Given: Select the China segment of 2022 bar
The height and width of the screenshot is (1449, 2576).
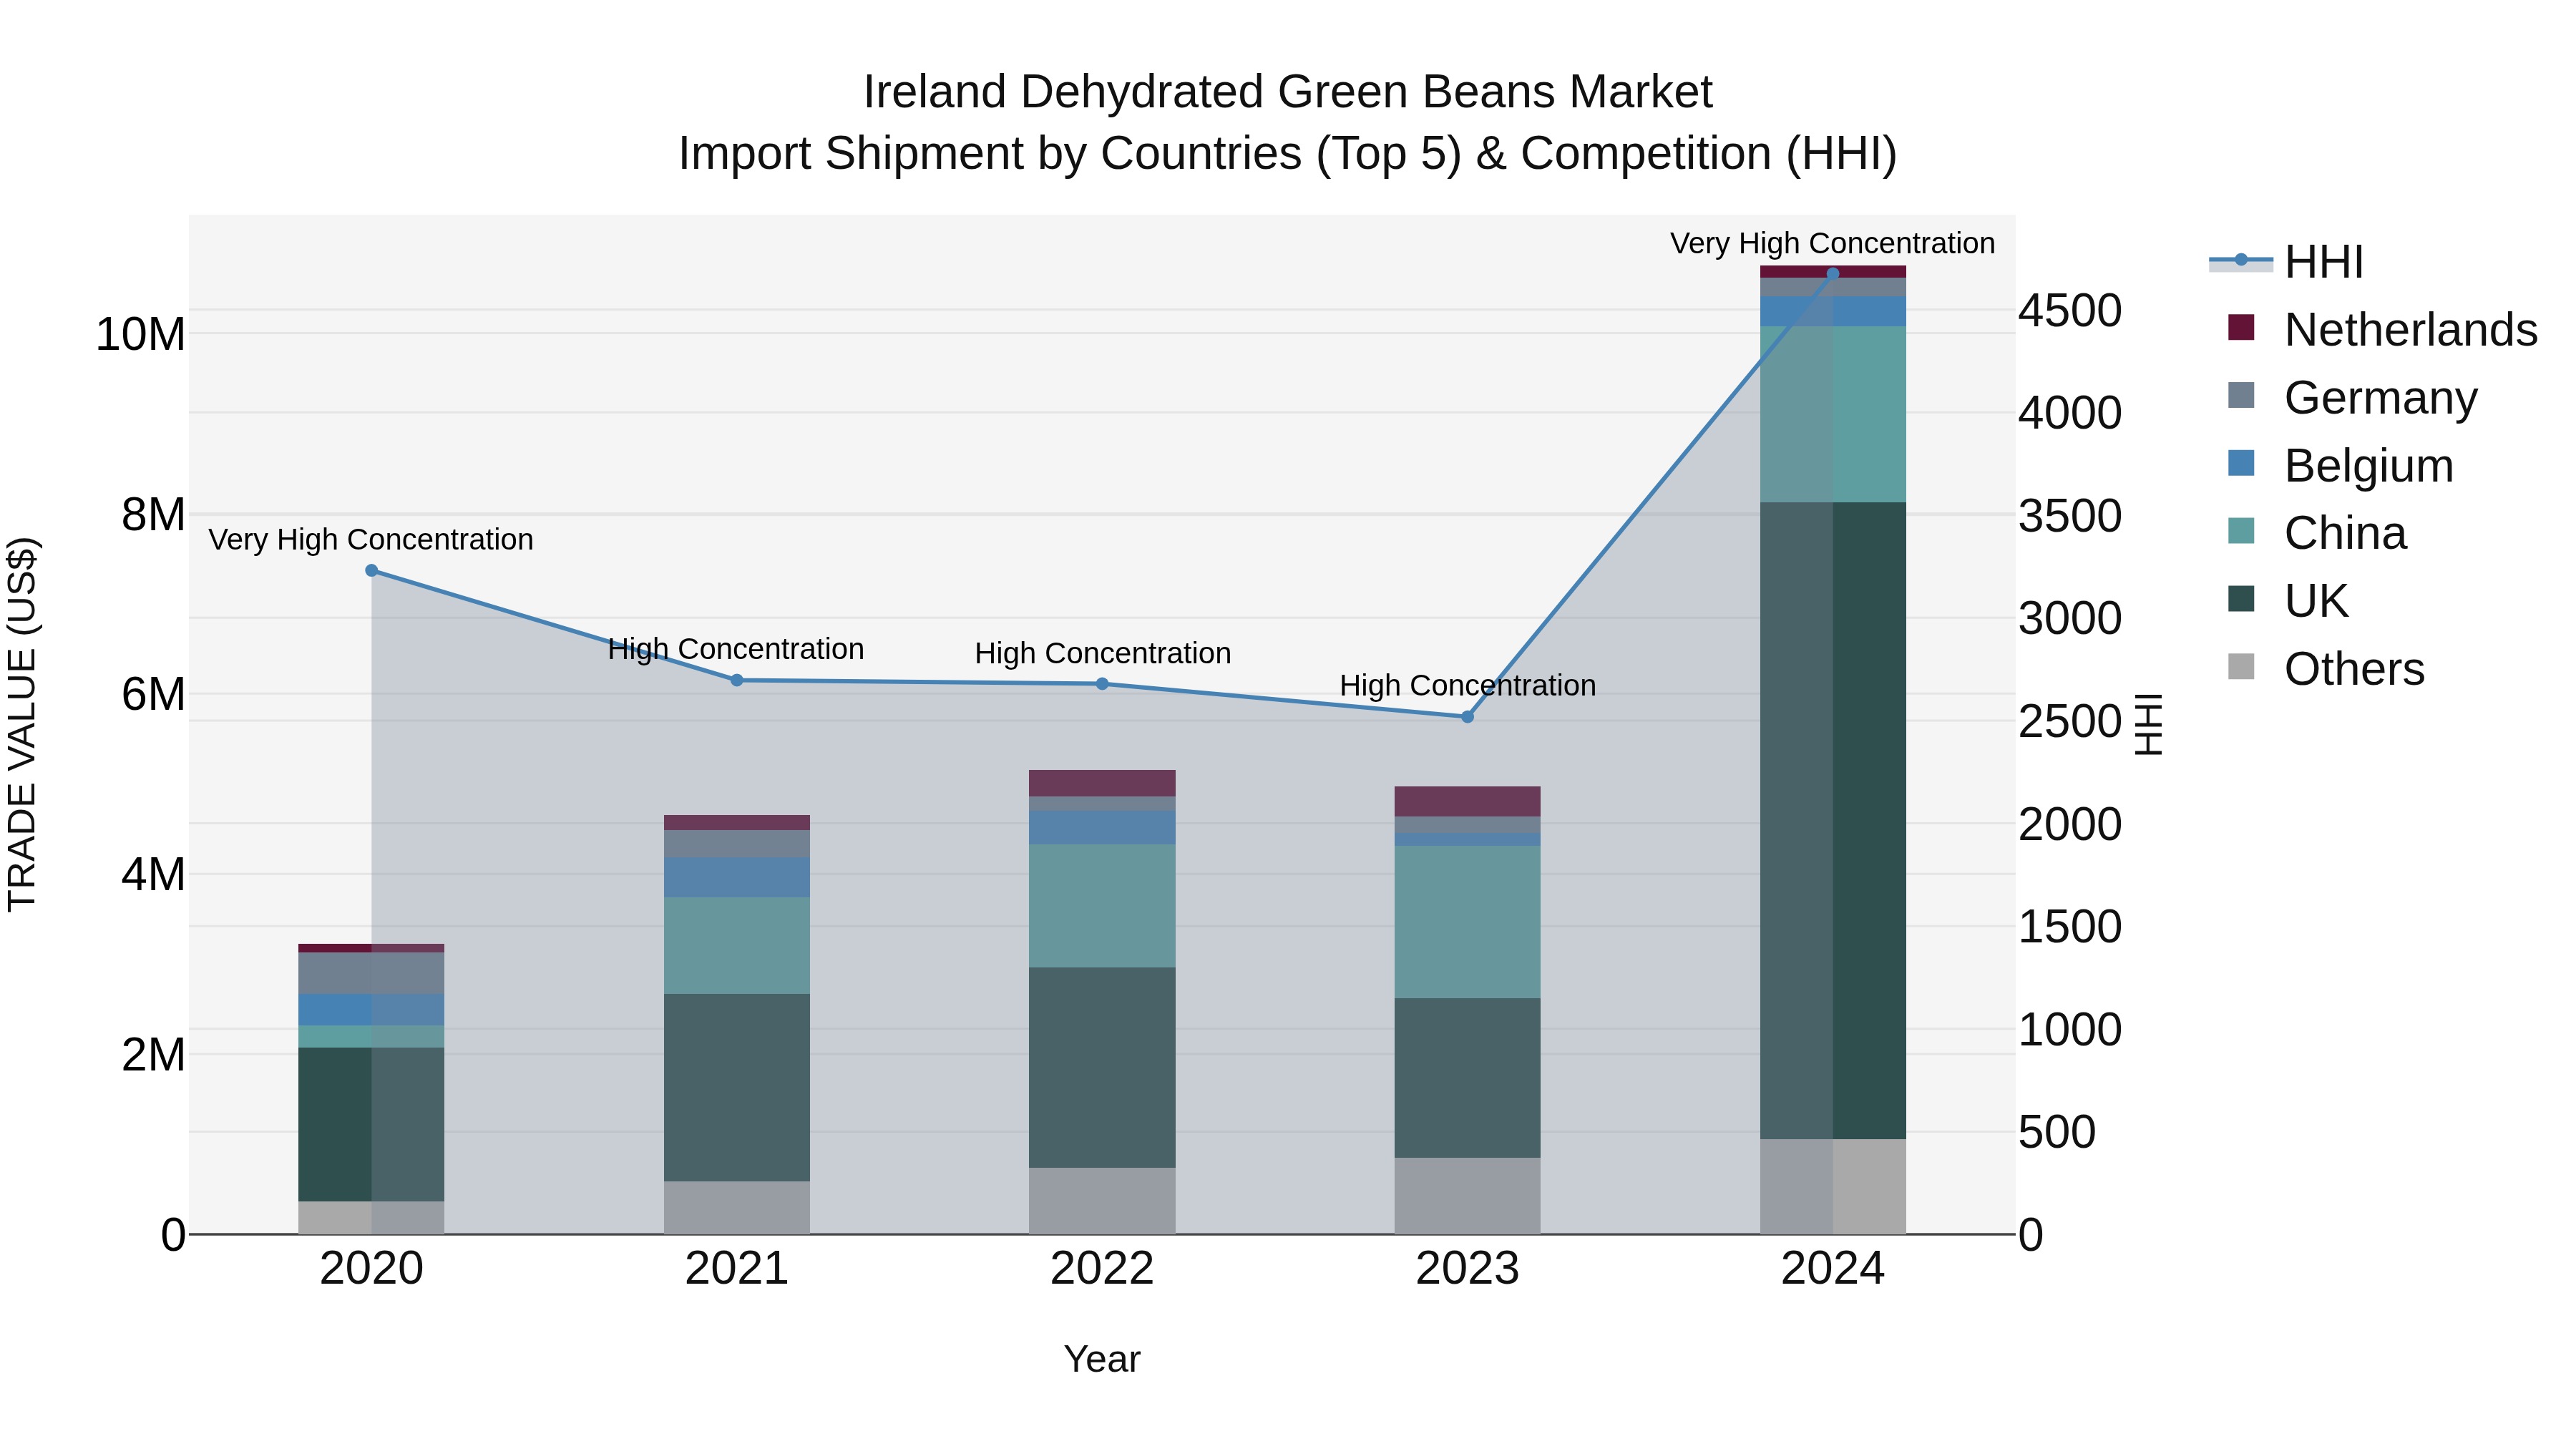Looking at the screenshot, I should (1102, 907).
